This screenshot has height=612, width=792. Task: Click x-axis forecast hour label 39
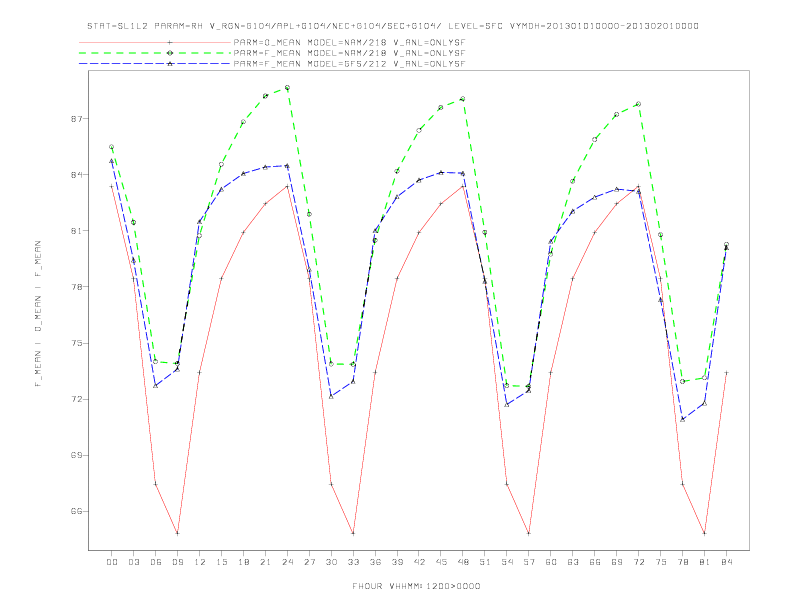397,562
